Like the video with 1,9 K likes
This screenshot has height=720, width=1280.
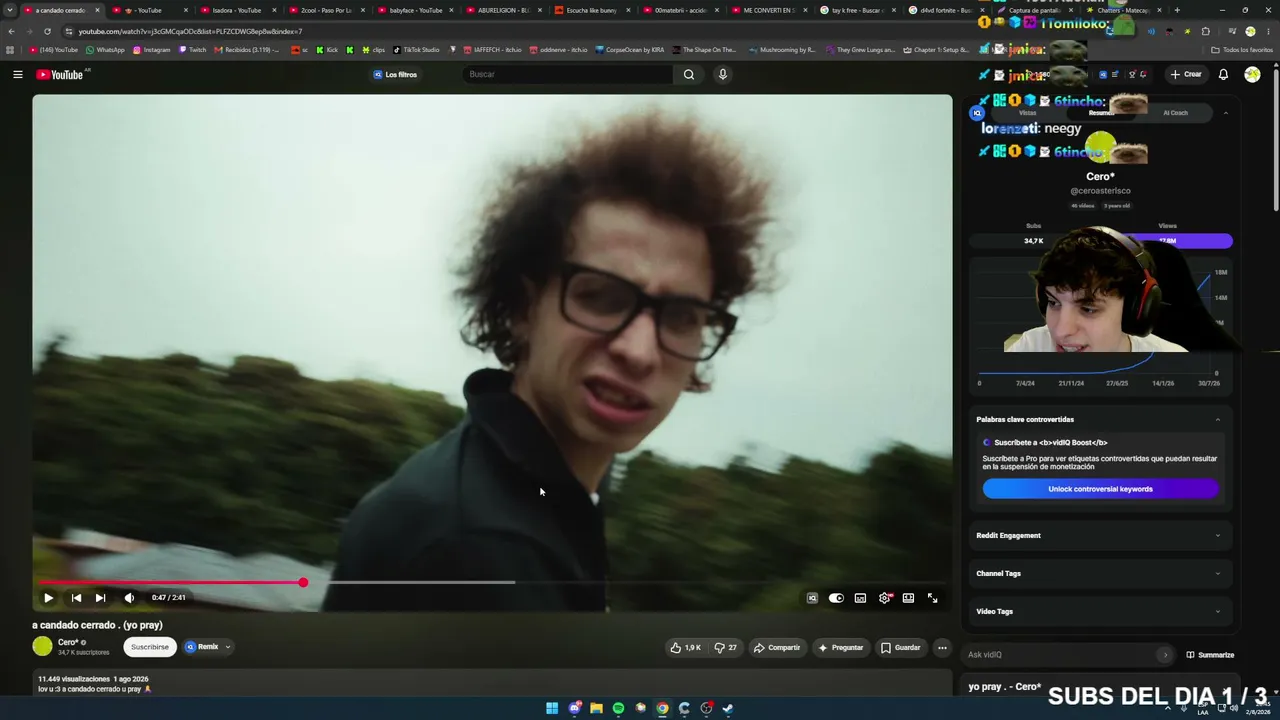(686, 647)
